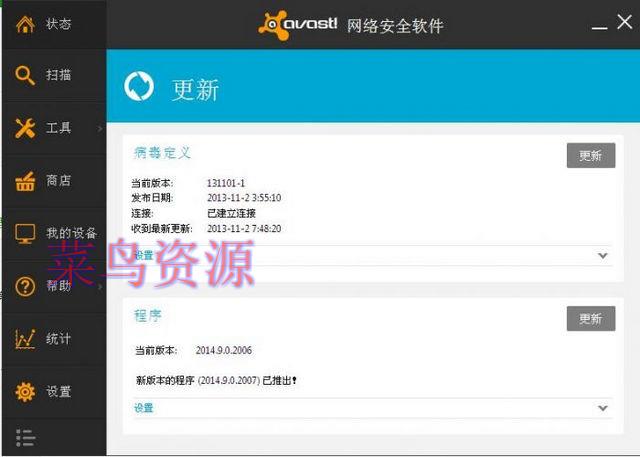The height and width of the screenshot is (457, 640).
Task: Click 更新 button for program
Action: [x=591, y=319]
